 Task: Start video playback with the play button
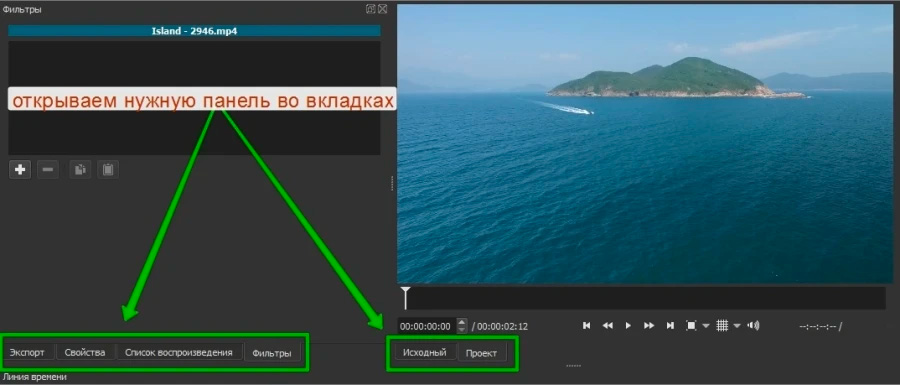pos(628,325)
